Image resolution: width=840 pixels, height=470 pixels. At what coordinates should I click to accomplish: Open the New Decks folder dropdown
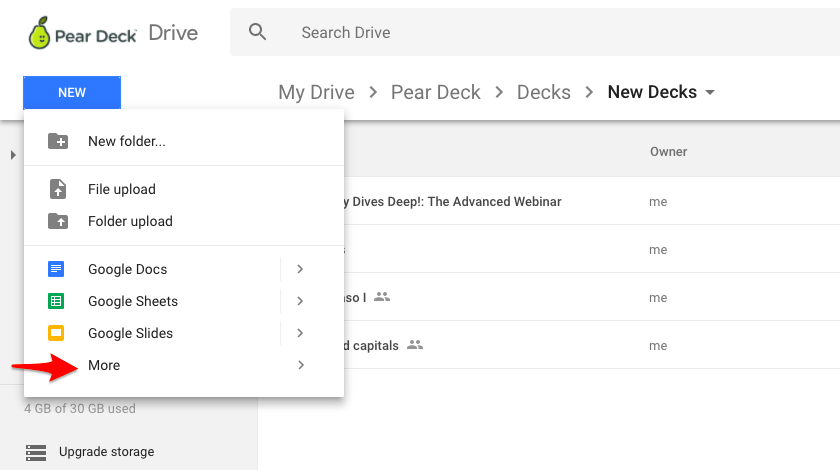(x=710, y=92)
